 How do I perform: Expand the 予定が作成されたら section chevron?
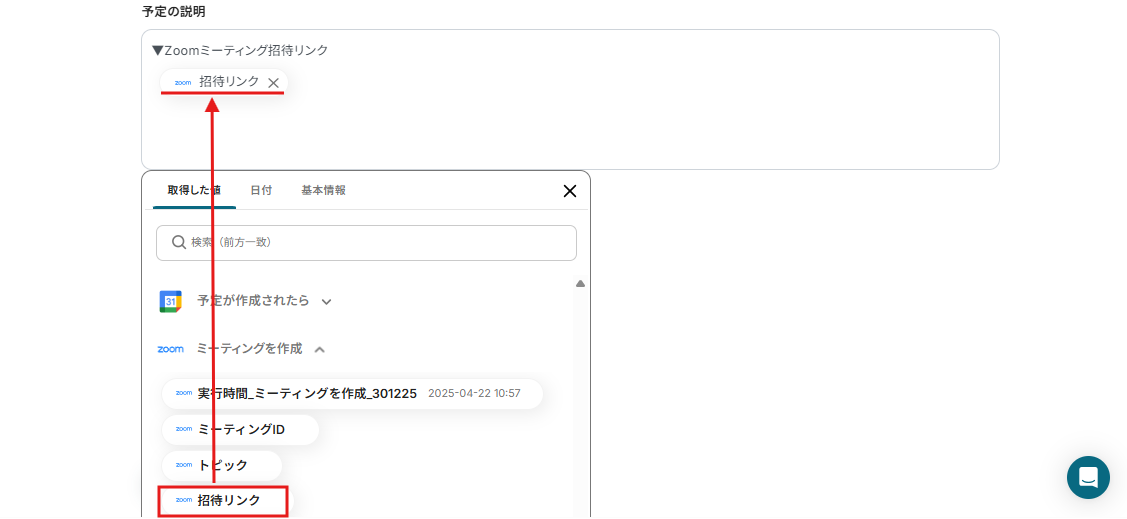click(x=326, y=302)
